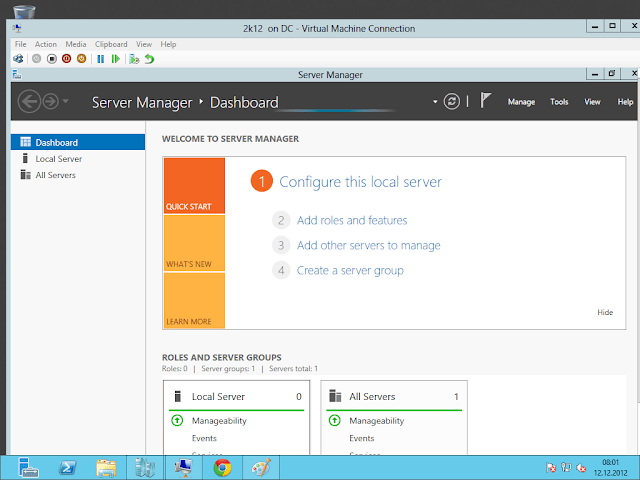Screen dimensions: 640x480
Task: Revert VM with green undo arrow icon
Action: point(149,59)
